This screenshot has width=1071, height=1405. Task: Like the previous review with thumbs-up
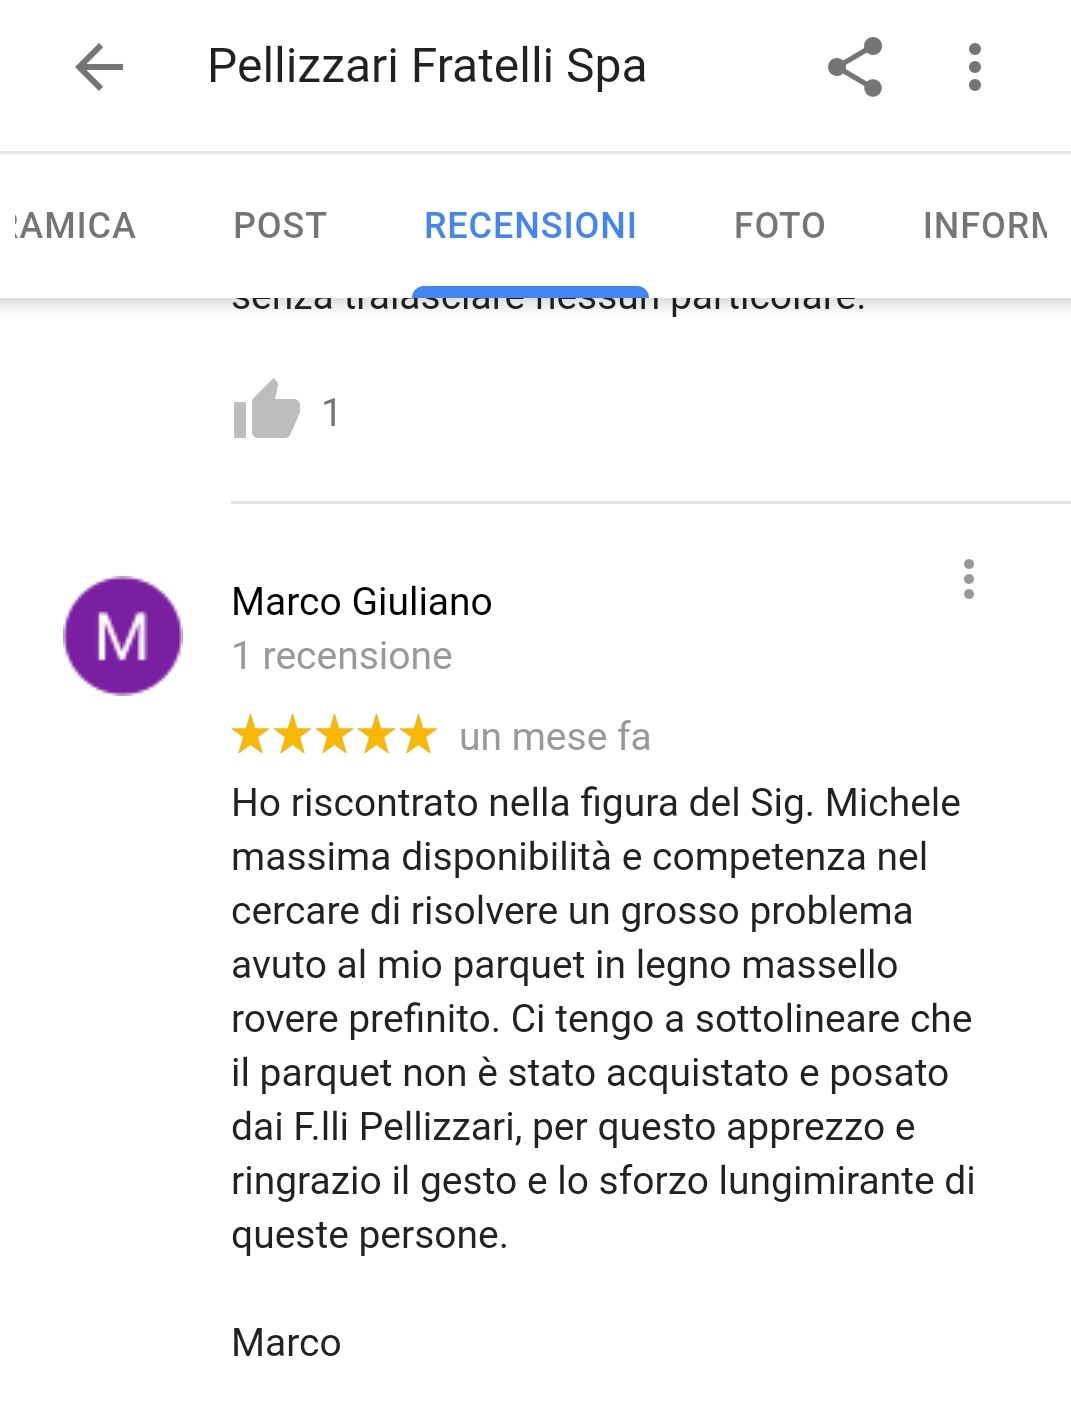pos(266,410)
